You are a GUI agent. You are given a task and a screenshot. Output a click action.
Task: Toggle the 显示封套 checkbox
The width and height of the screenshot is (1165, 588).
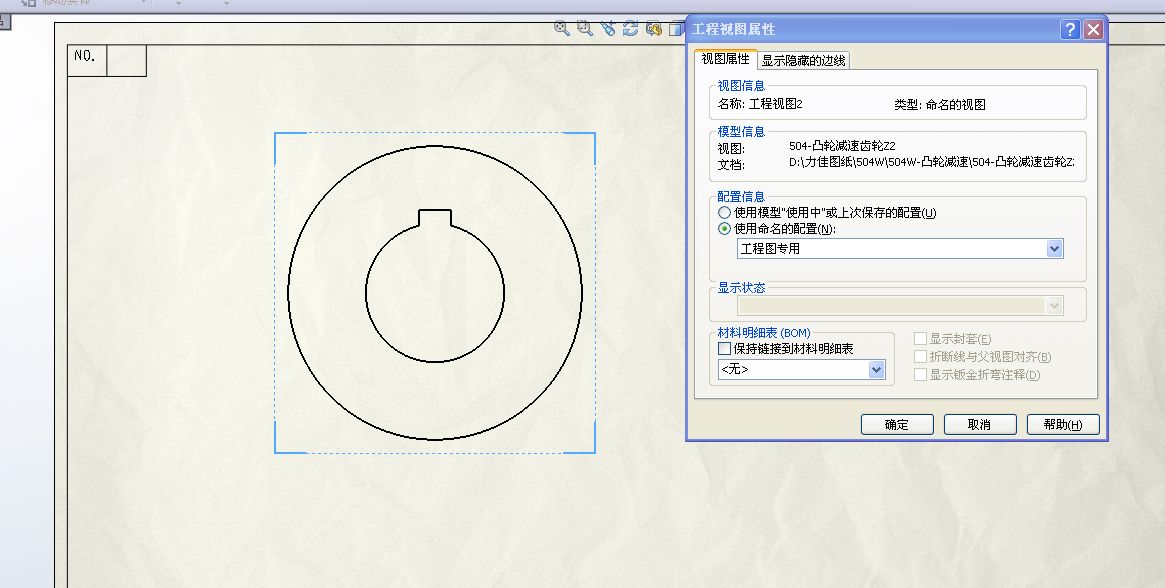(x=920, y=339)
